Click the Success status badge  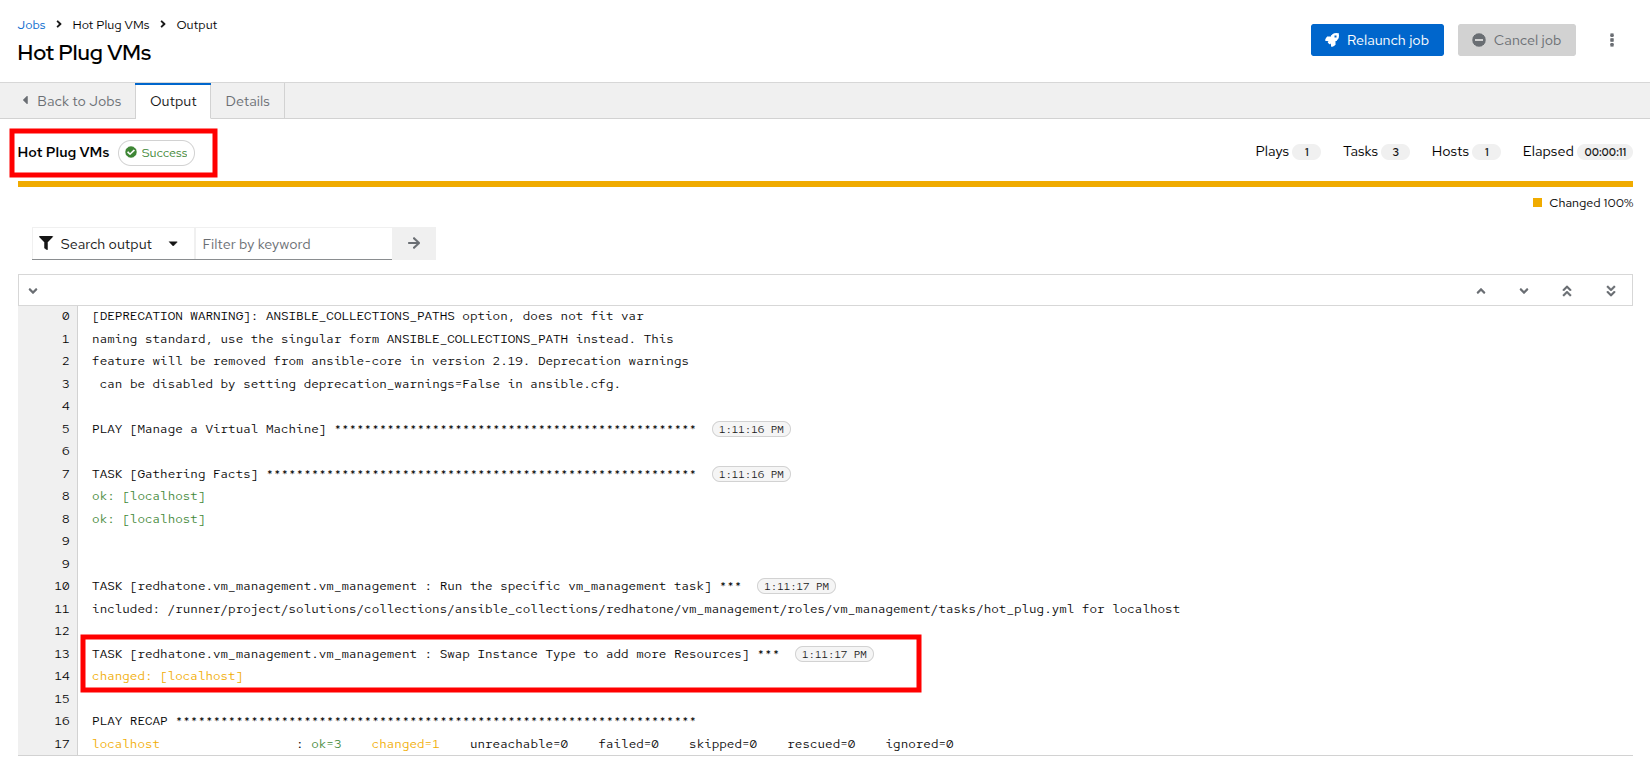[157, 153]
